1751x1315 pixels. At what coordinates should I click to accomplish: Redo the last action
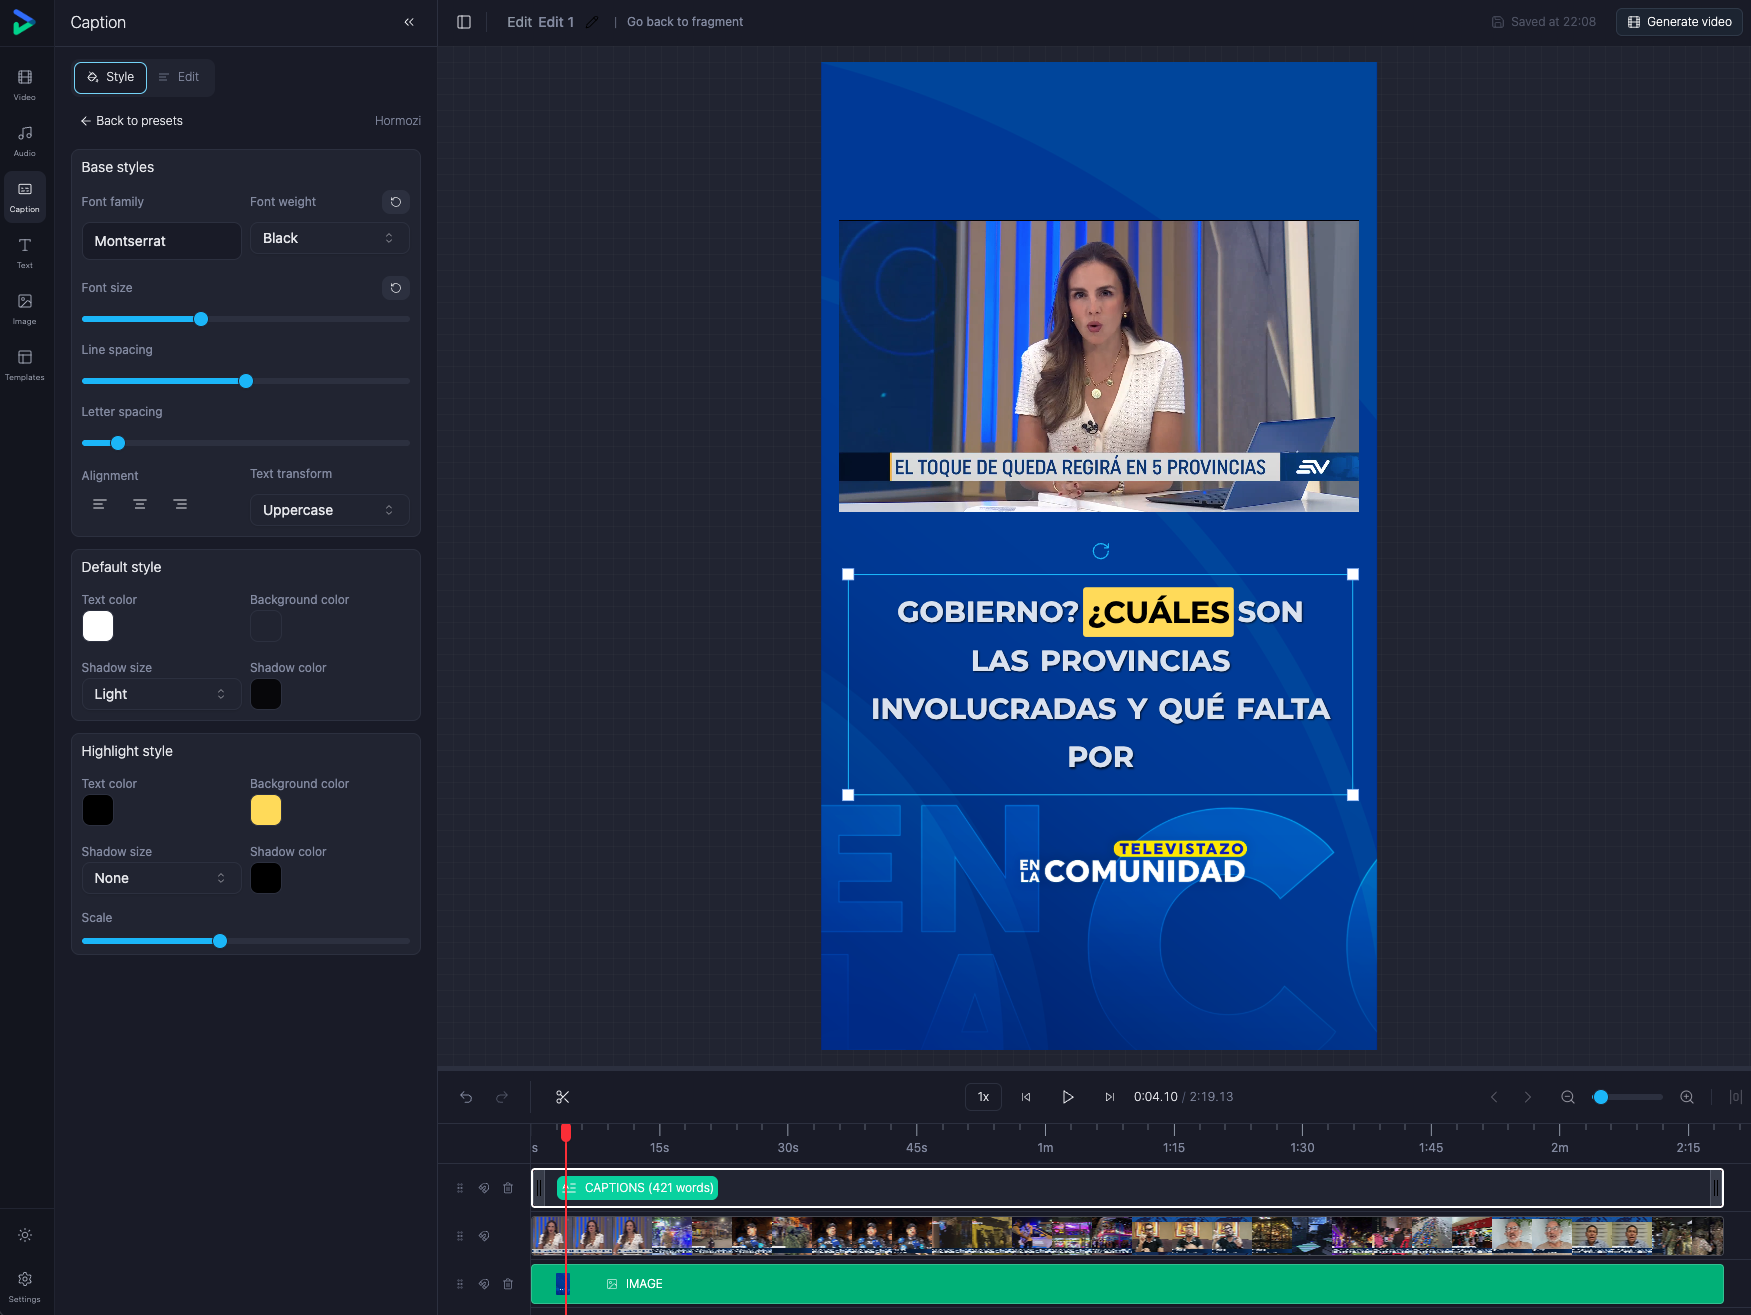502,1097
